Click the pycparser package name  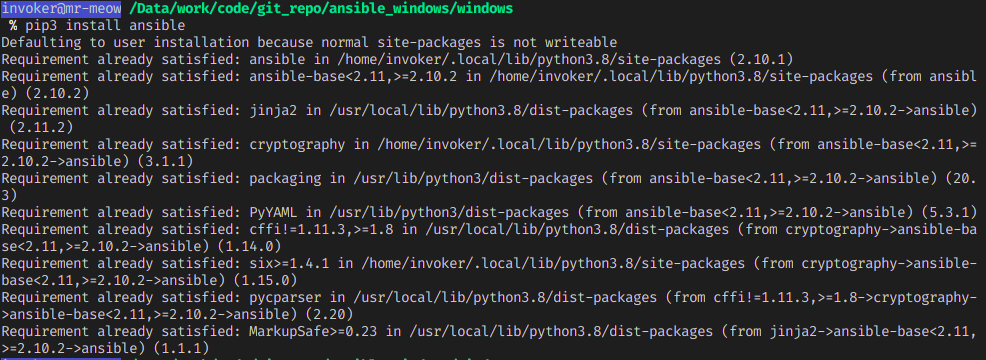point(285,297)
